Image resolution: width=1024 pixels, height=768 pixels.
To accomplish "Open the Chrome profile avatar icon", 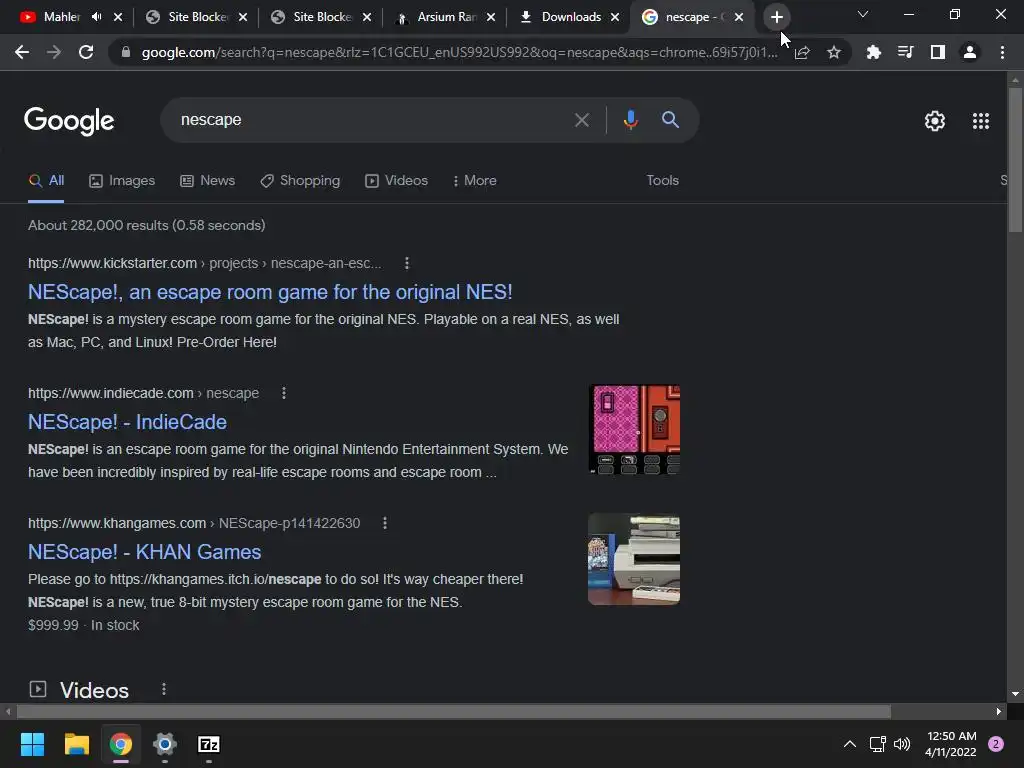I will pos(970,52).
